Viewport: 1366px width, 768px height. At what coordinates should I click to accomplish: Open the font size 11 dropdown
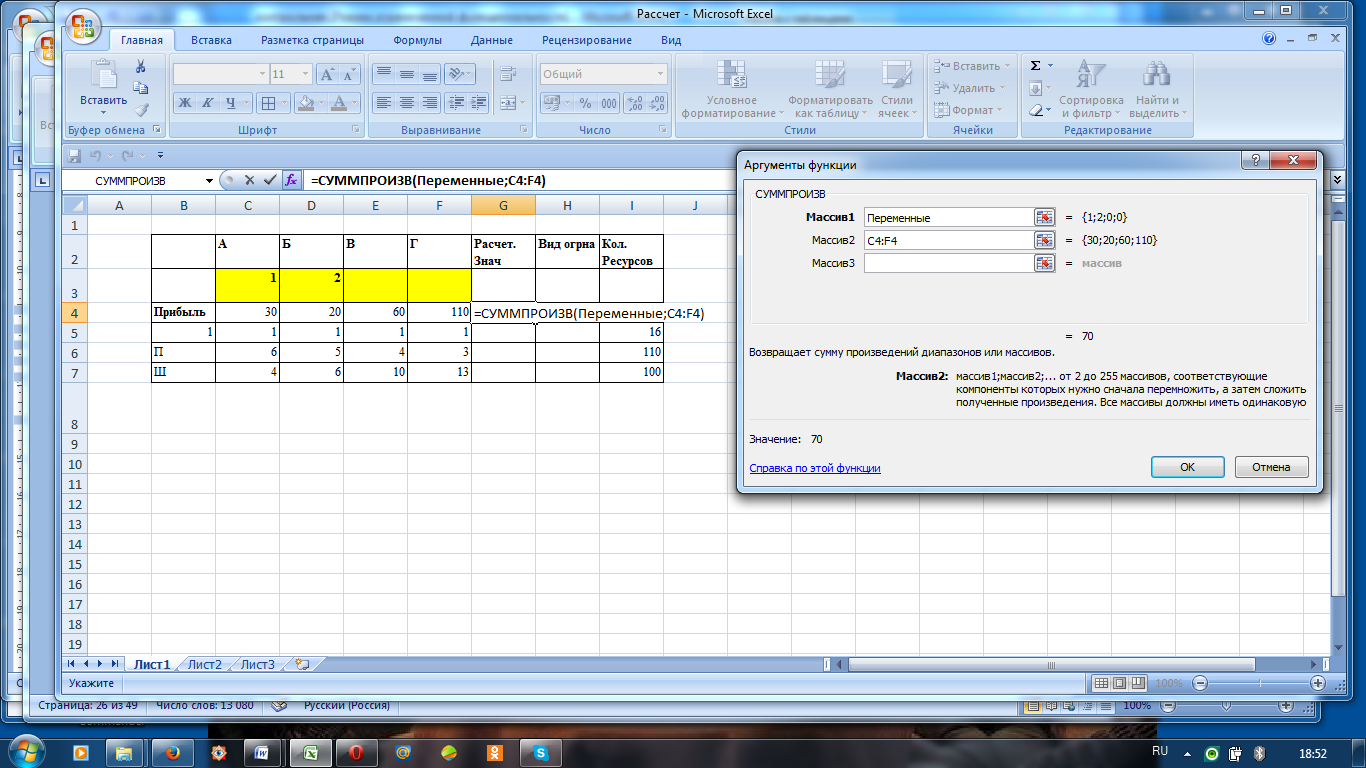pos(307,74)
